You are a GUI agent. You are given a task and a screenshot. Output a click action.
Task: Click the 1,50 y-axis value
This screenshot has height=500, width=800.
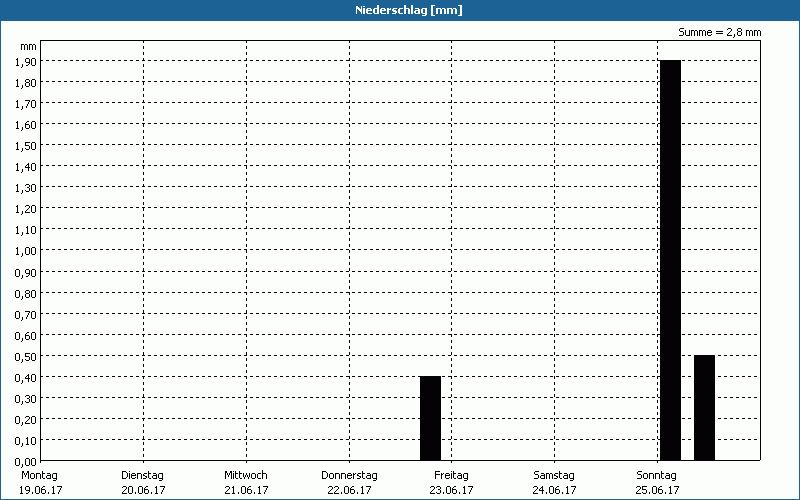coord(26,145)
